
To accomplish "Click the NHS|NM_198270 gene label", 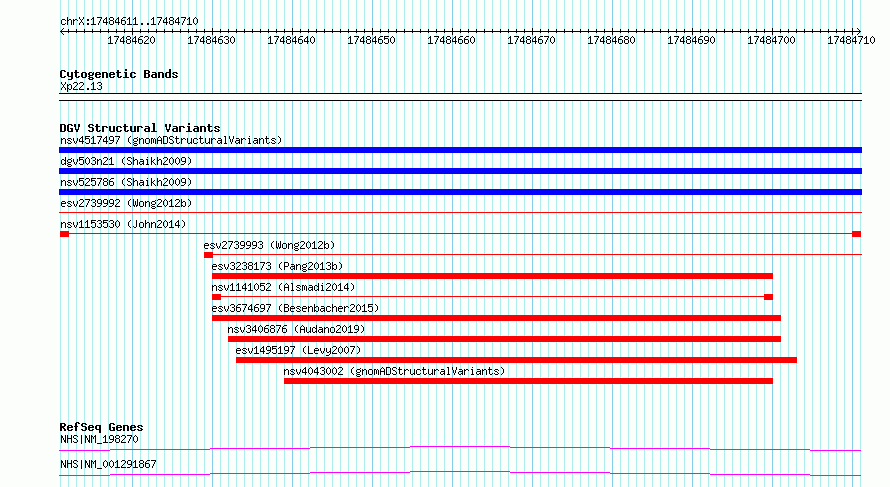I will pyautogui.click(x=99, y=439).
